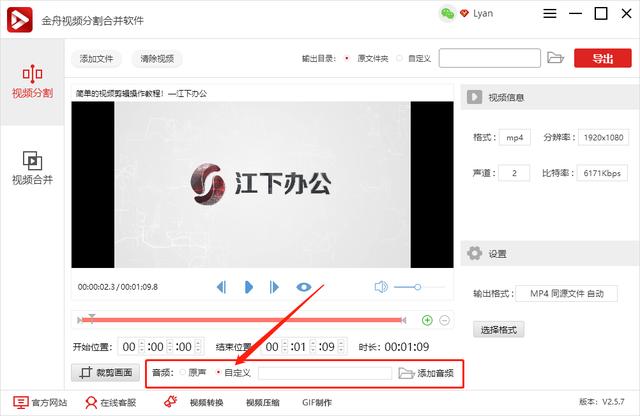Open the MP4 同源文件 output format dropdown
The height and width of the screenshot is (416, 640).
click(x=566, y=294)
